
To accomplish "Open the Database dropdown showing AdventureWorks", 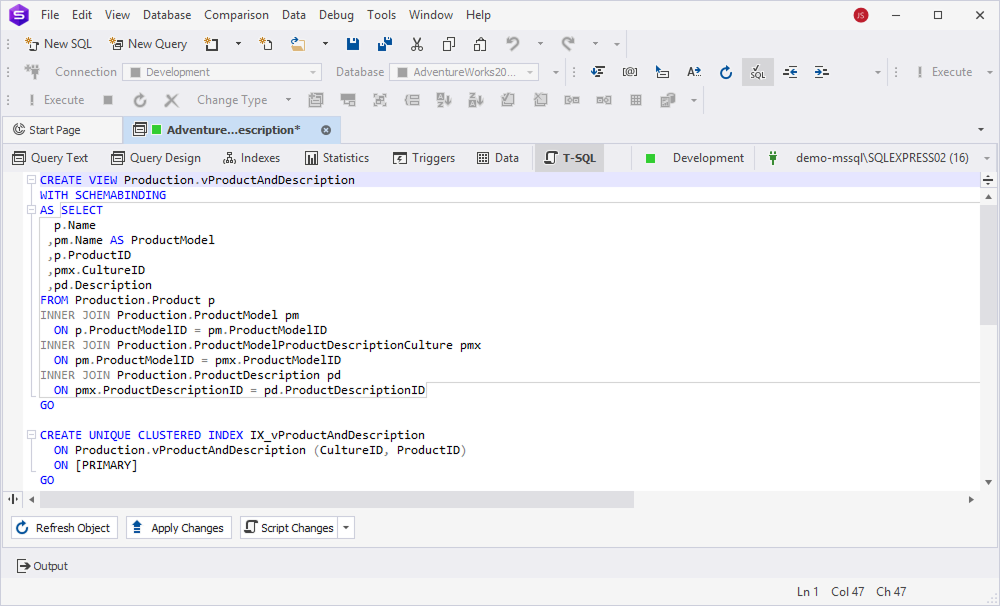I will (x=464, y=72).
